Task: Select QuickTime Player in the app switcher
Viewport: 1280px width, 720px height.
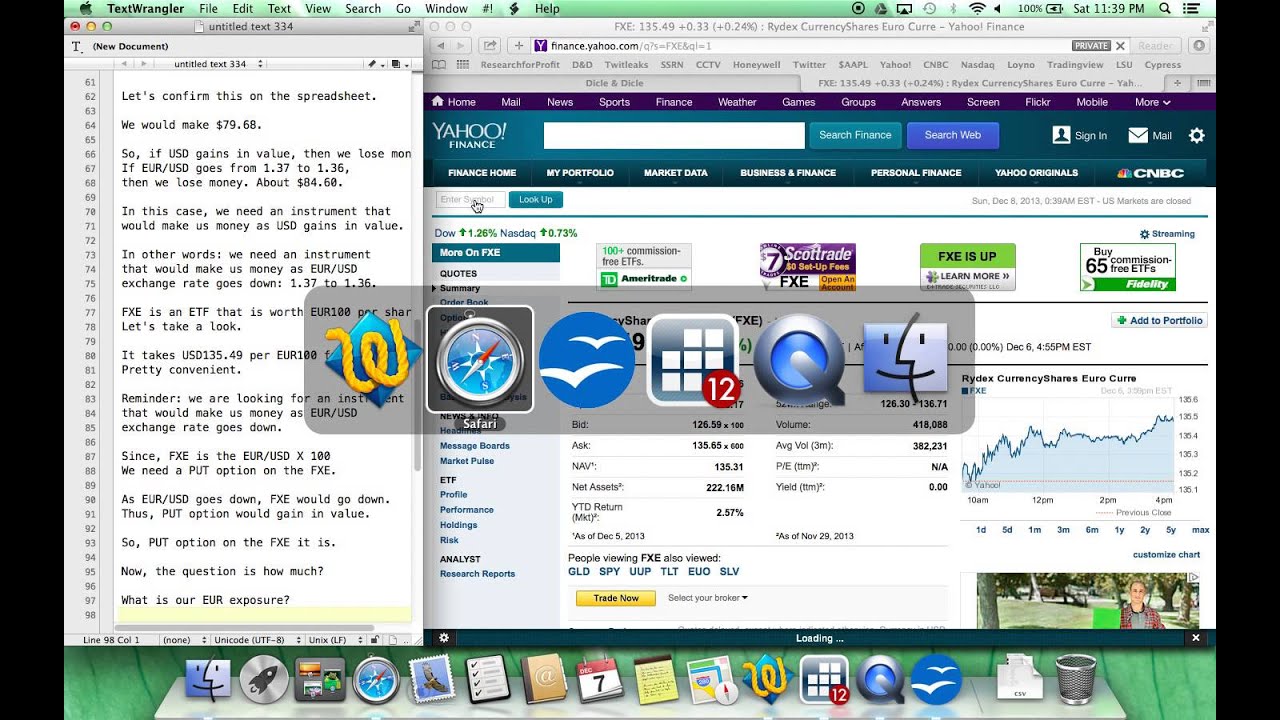Action: coord(801,360)
